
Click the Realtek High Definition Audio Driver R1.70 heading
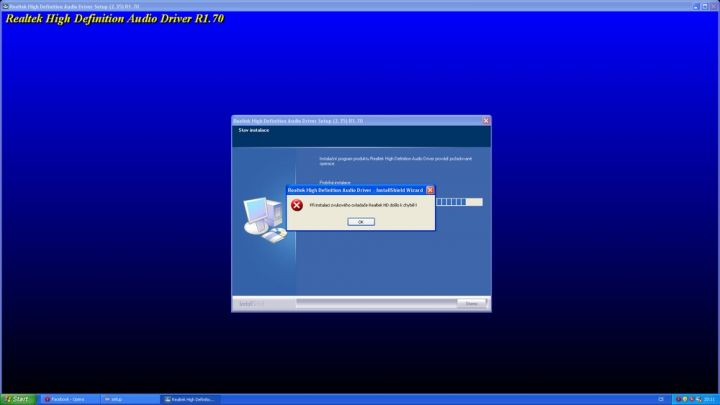[x=114, y=19]
